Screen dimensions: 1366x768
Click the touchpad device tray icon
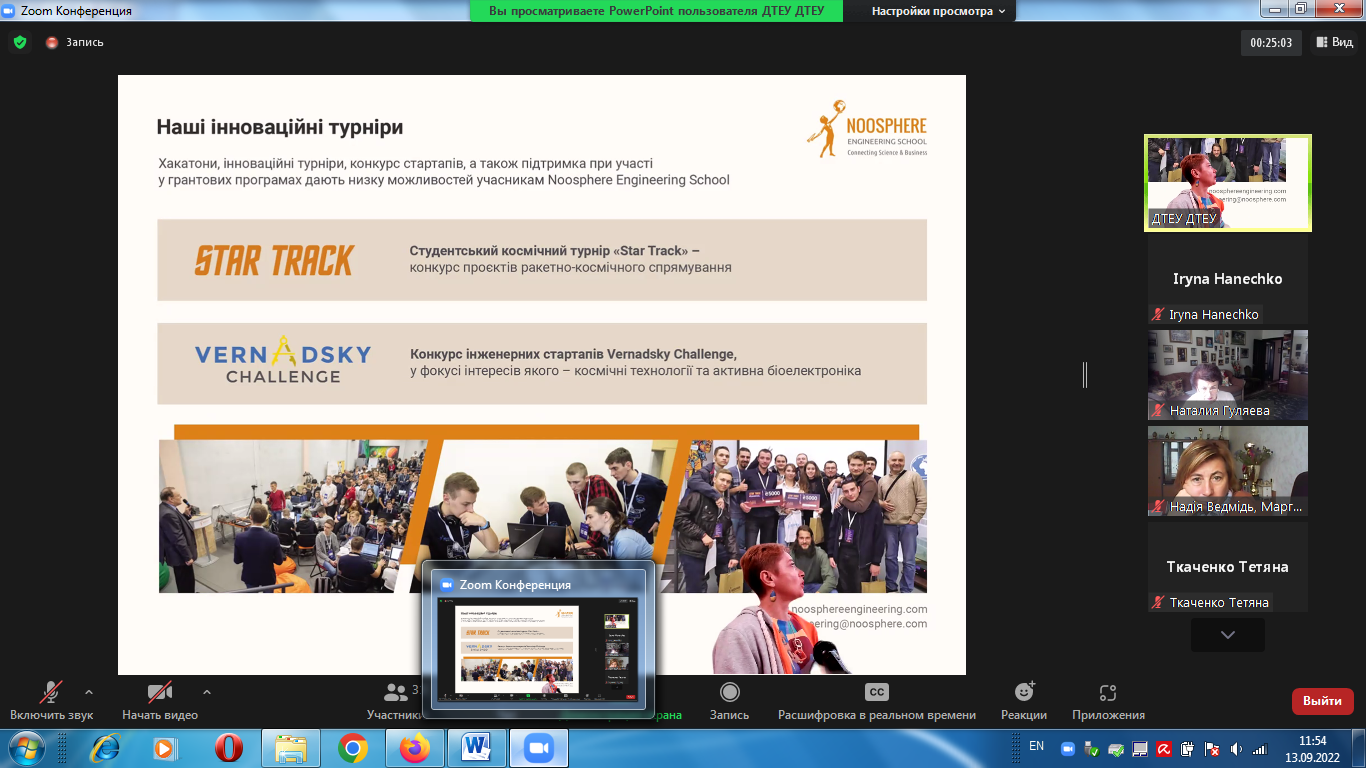point(1139,748)
